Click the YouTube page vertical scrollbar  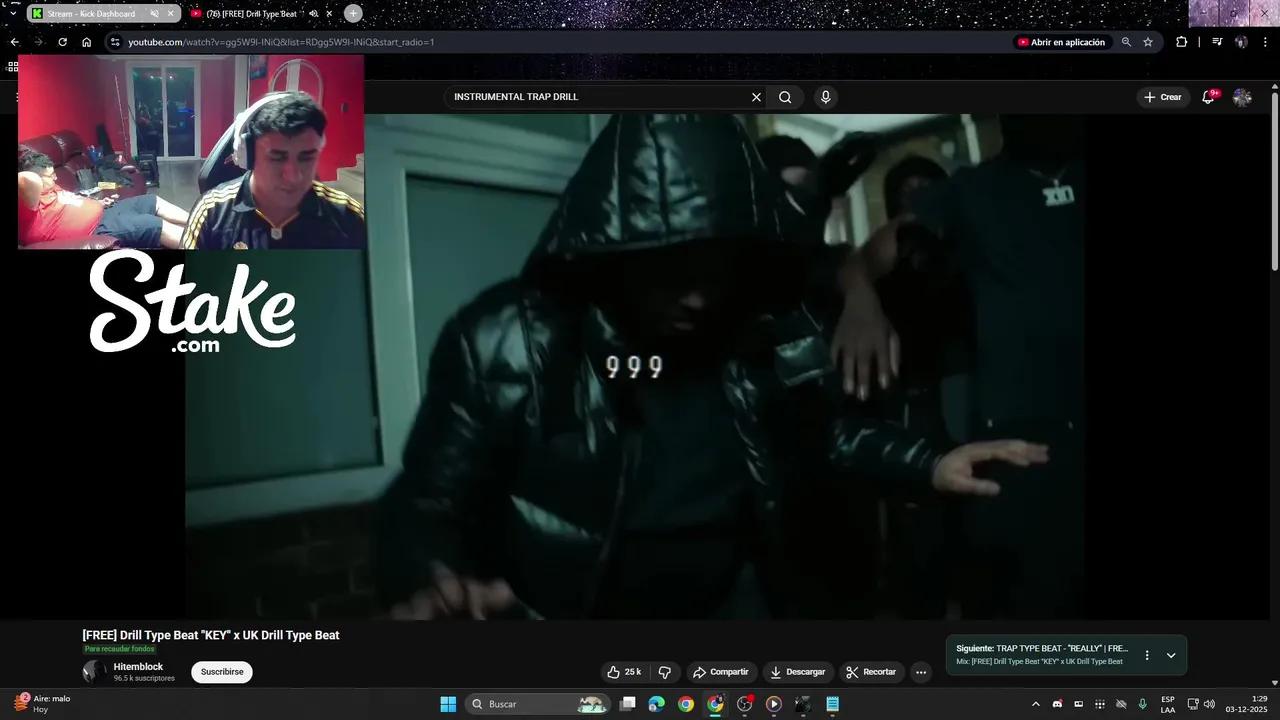pyautogui.click(x=1275, y=180)
